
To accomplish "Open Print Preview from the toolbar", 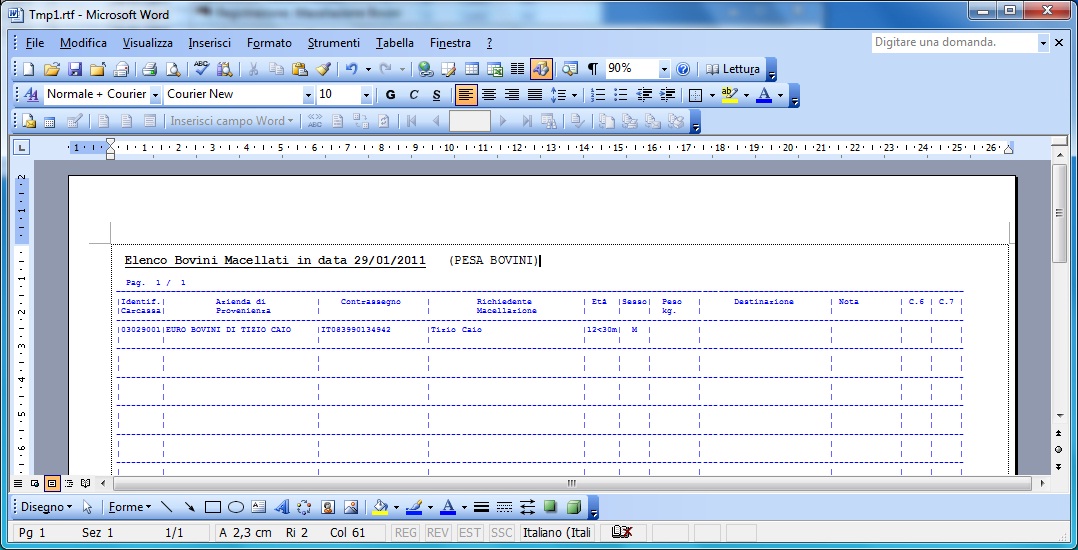I will (173, 69).
